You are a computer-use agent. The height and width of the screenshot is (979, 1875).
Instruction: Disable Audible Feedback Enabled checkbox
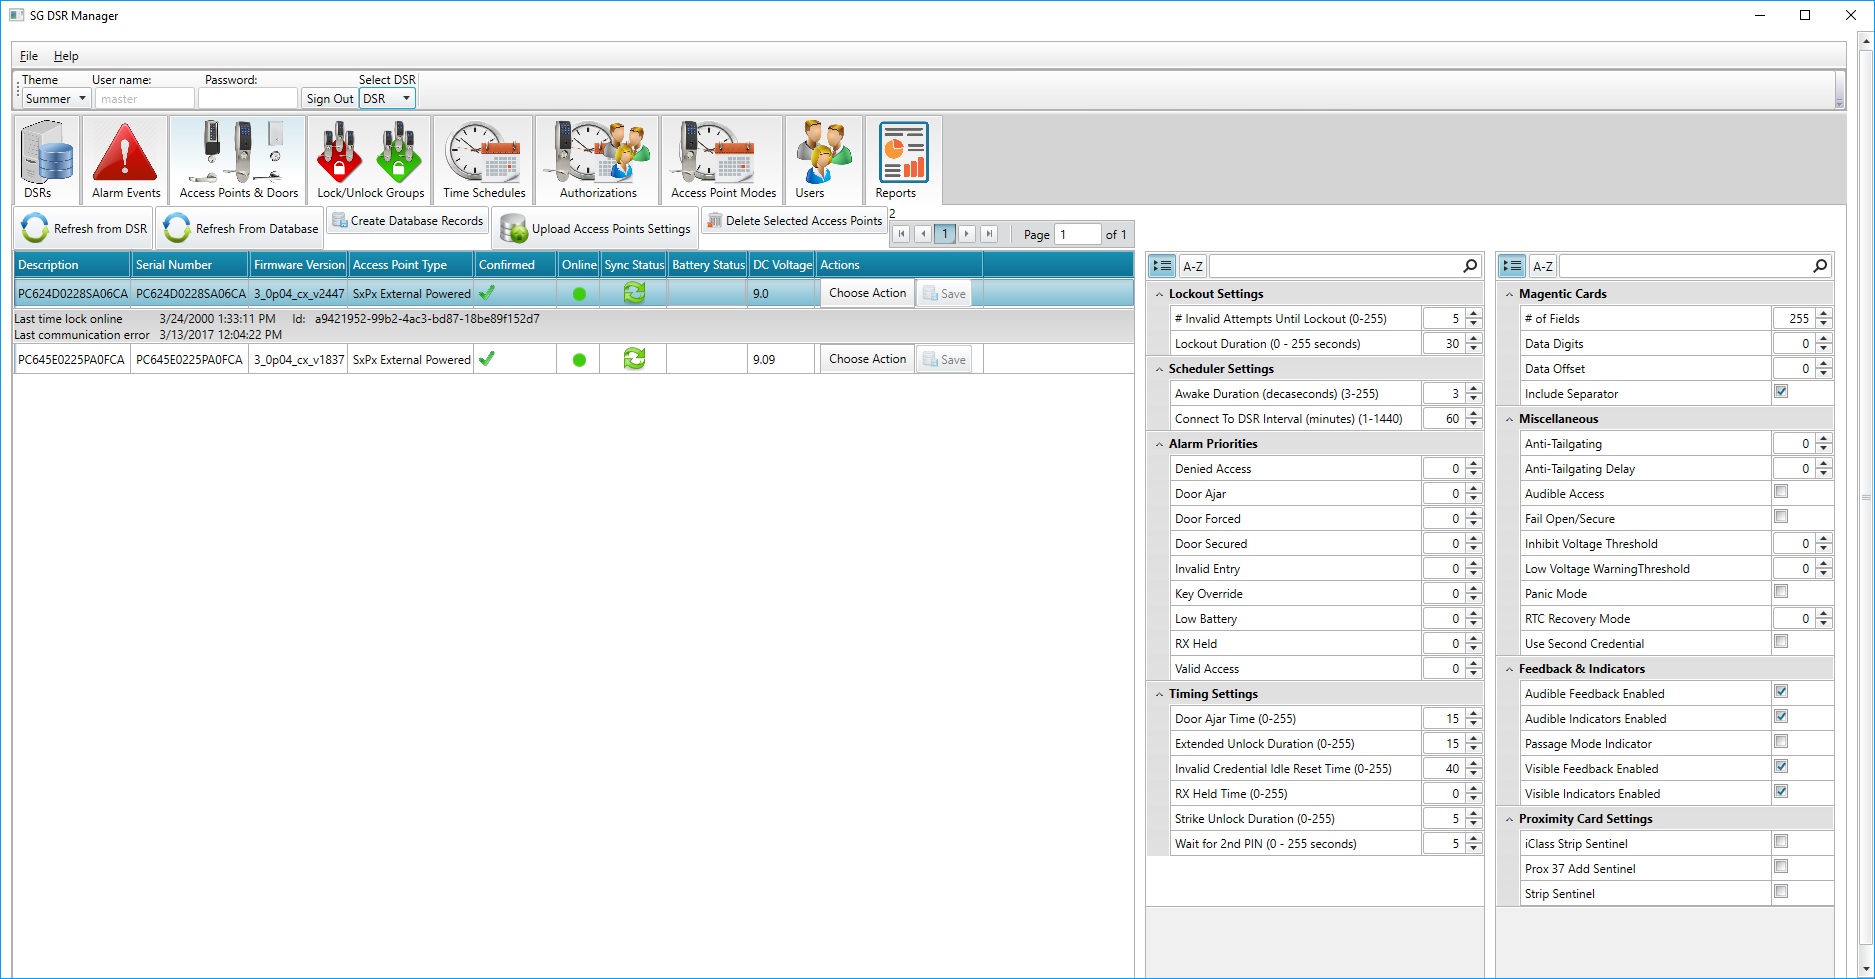(1781, 692)
